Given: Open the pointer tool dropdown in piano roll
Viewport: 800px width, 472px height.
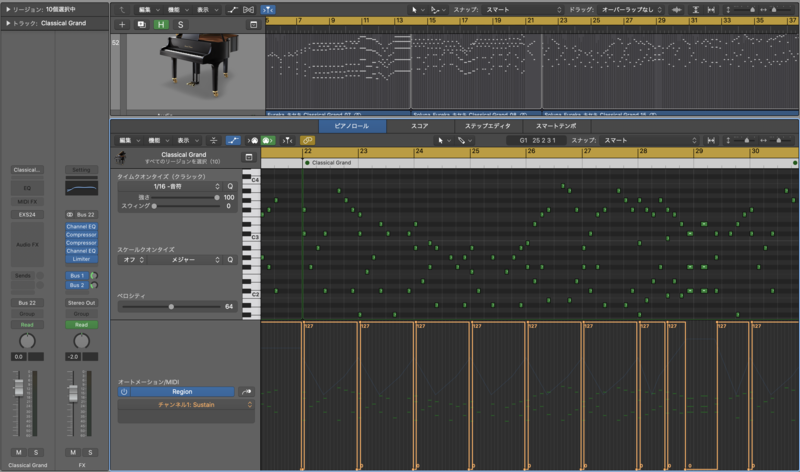Looking at the screenshot, I should tap(443, 140).
